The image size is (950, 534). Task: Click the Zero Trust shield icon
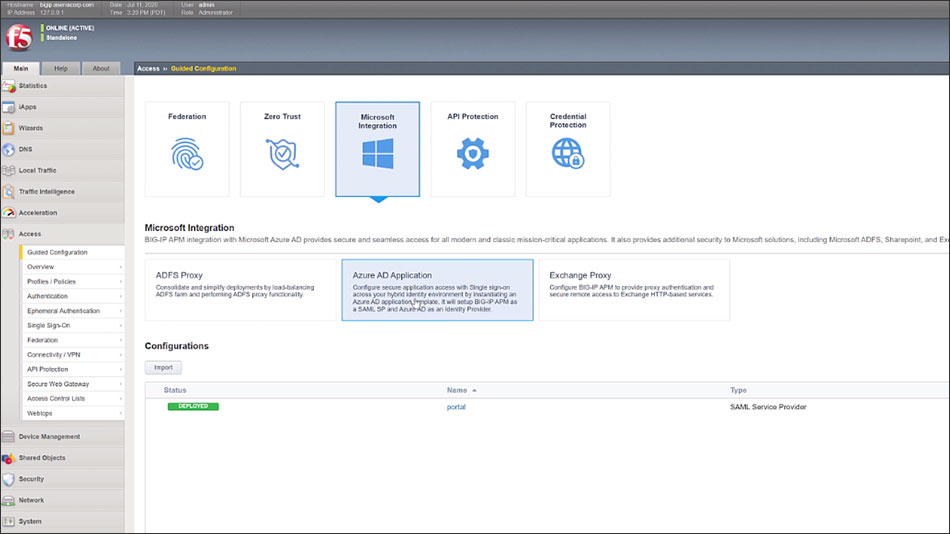[282, 154]
